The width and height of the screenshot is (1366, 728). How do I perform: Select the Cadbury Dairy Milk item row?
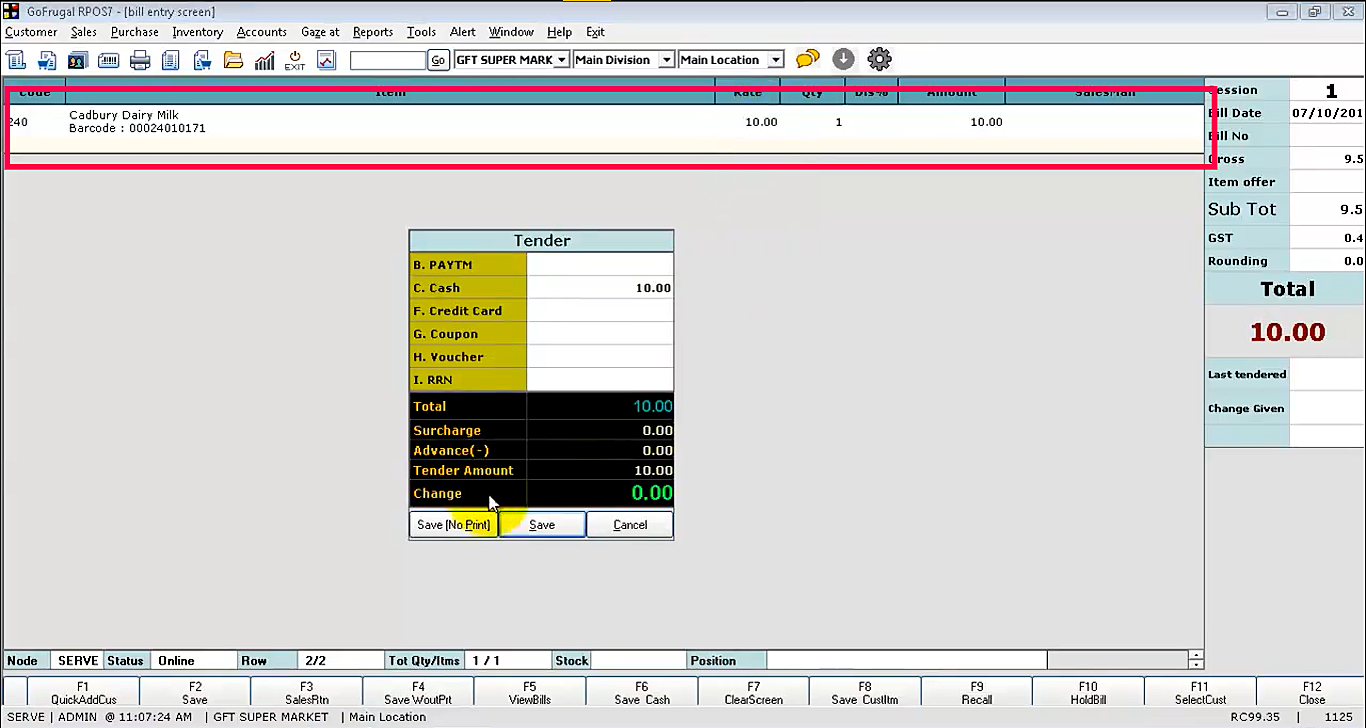click(603, 122)
